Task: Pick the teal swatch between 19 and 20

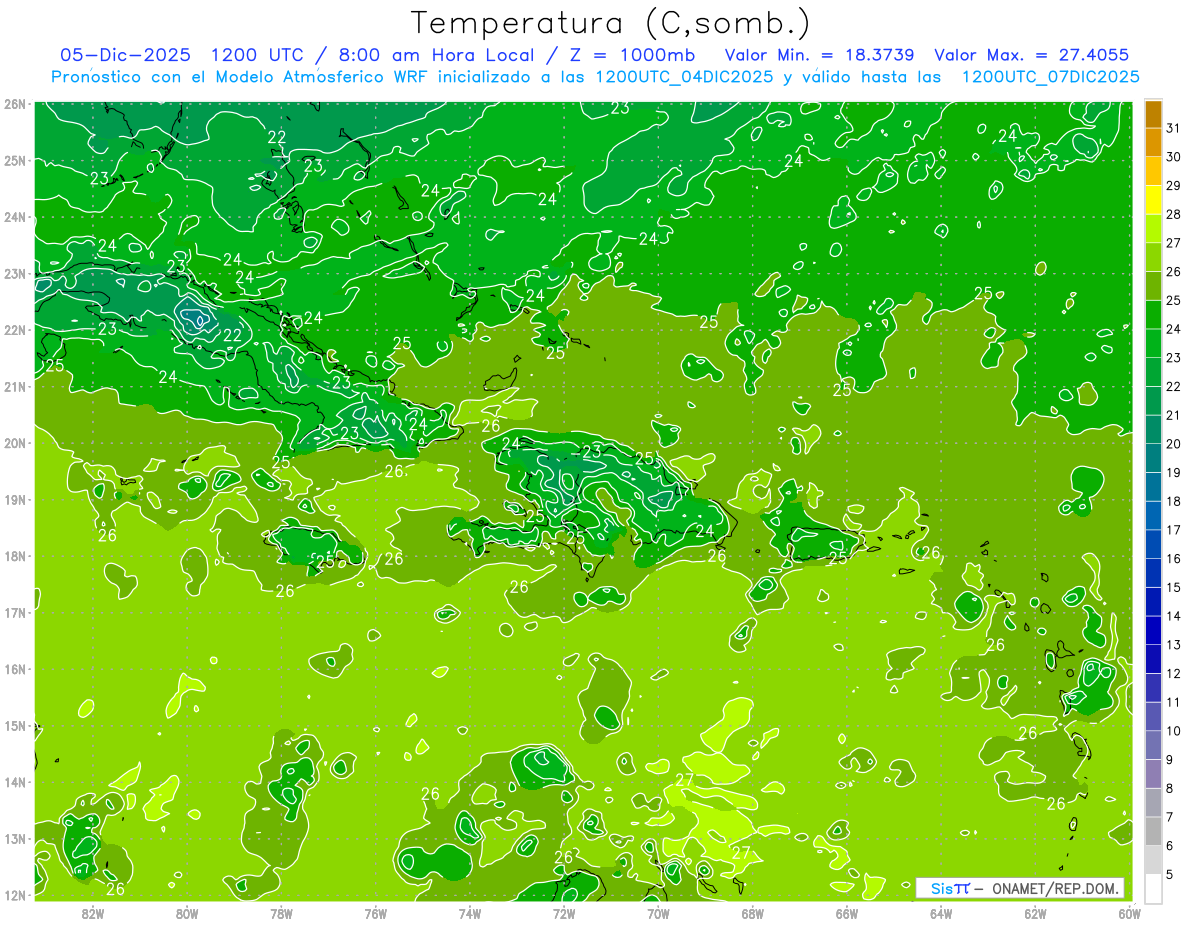Action: (1153, 458)
